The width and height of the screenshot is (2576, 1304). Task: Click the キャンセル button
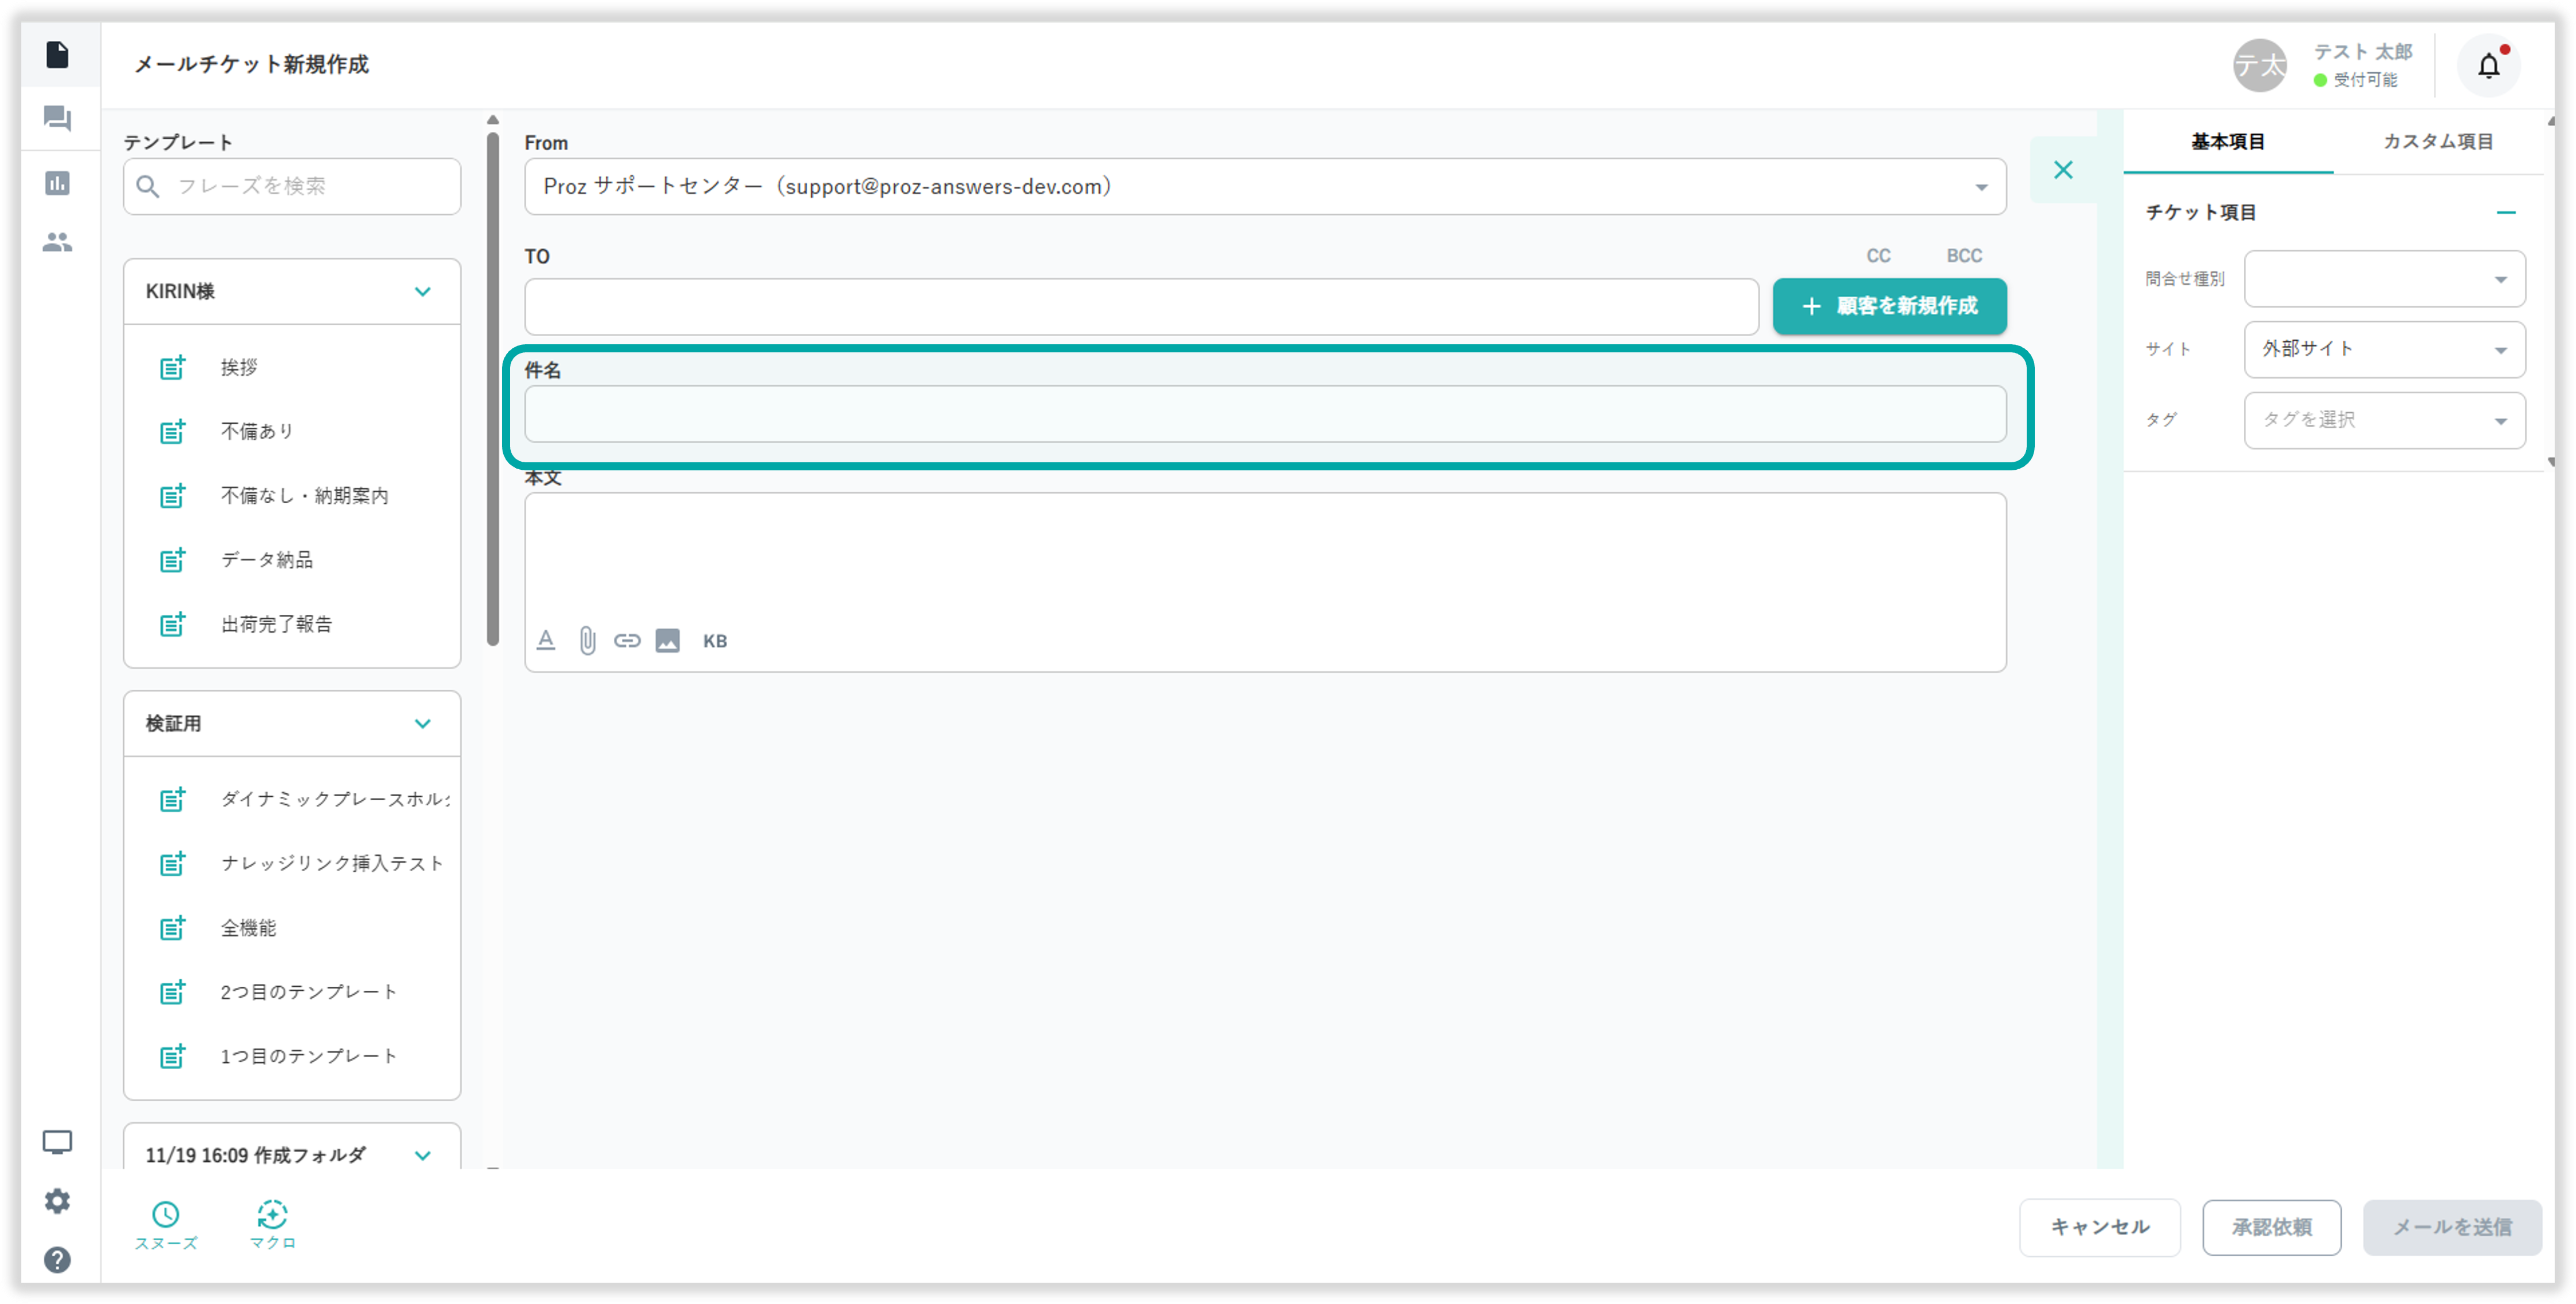click(2099, 1227)
